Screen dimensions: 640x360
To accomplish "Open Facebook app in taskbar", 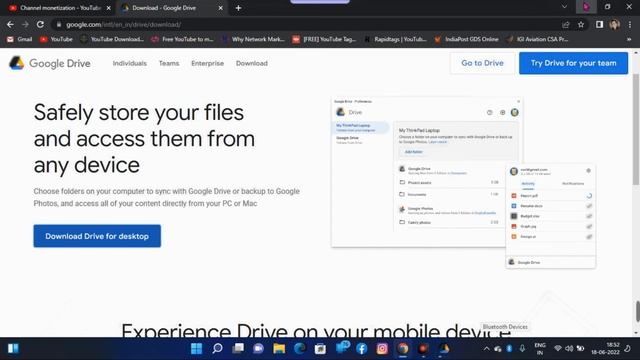I will (x=362, y=348).
